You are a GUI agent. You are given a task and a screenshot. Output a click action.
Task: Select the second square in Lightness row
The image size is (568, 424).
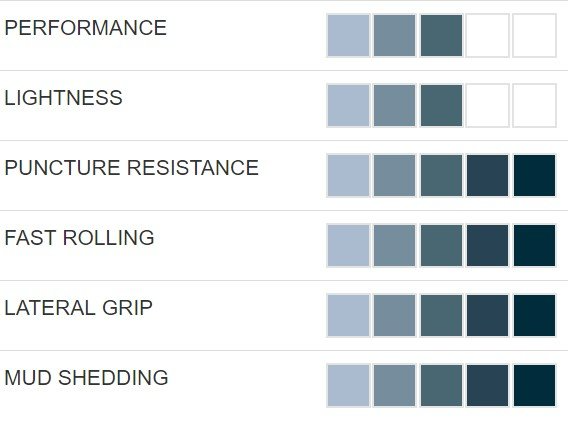point(394,105)
